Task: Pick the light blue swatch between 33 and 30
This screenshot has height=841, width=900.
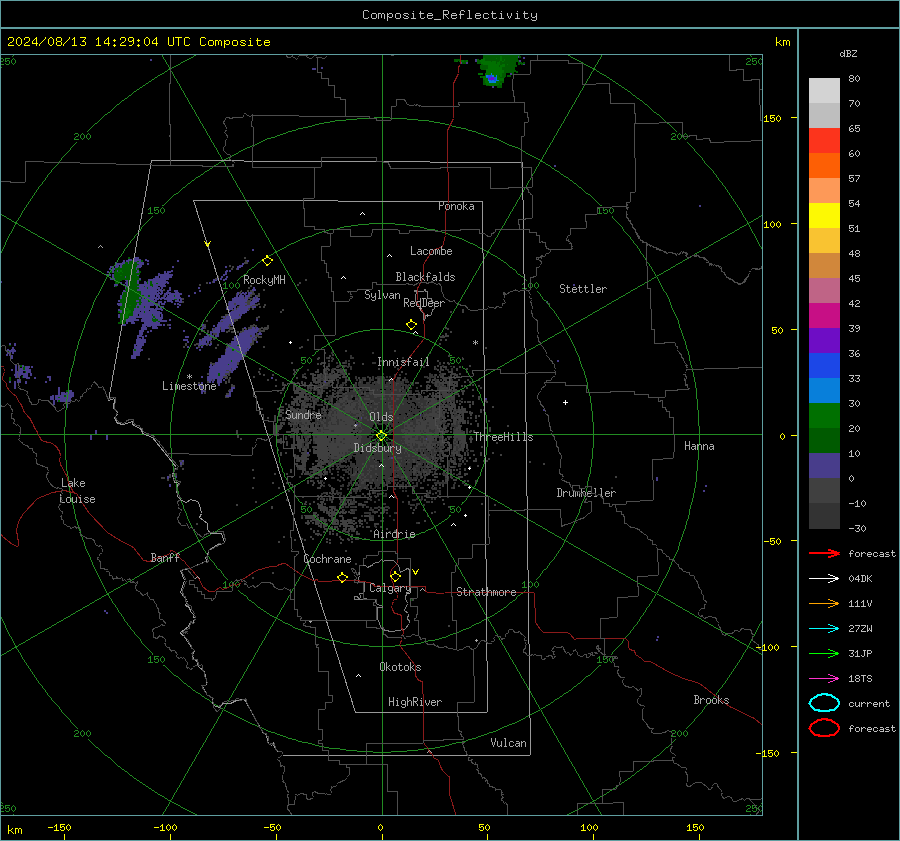Action: point(824,391)
